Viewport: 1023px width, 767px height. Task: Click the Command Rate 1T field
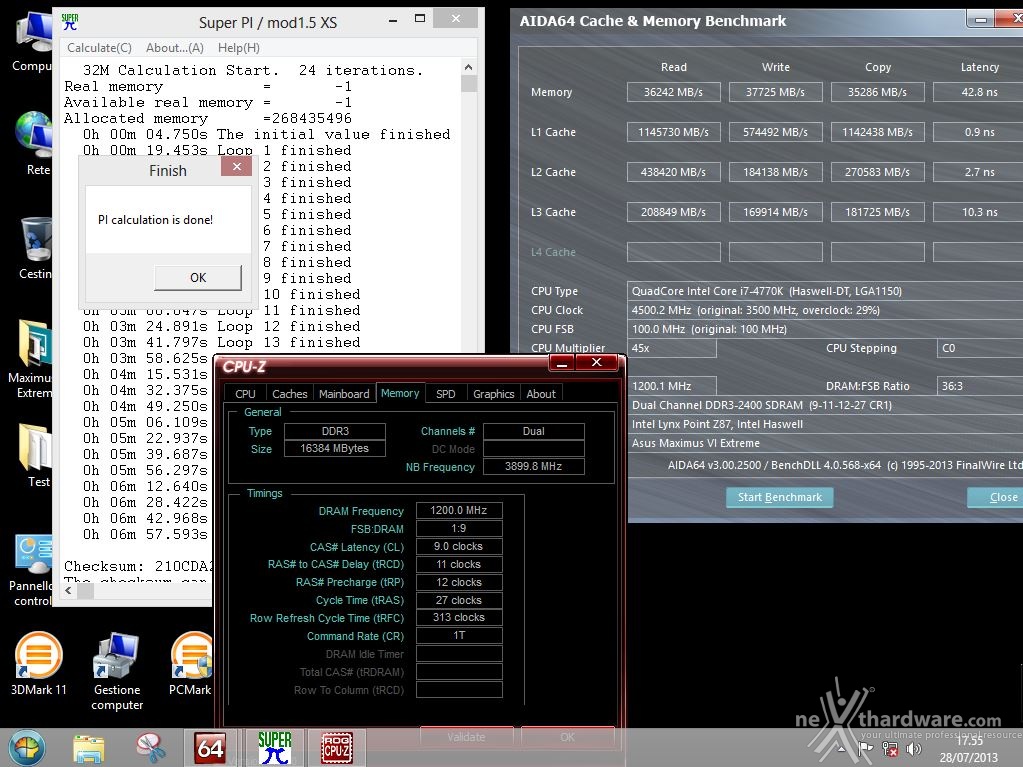(x=459, y=635)
